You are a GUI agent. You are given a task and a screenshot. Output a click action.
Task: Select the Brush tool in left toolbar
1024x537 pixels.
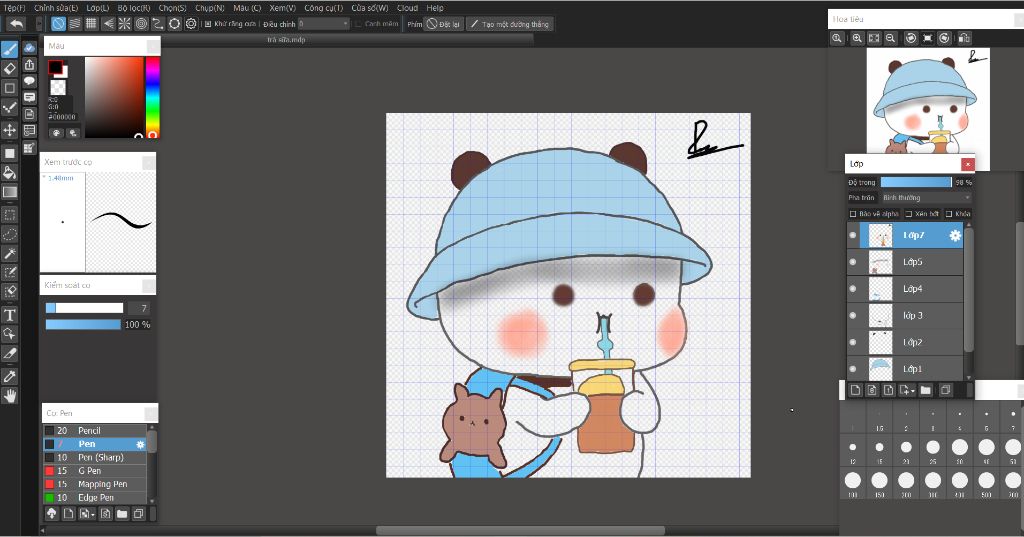click(x=10, y=50)
